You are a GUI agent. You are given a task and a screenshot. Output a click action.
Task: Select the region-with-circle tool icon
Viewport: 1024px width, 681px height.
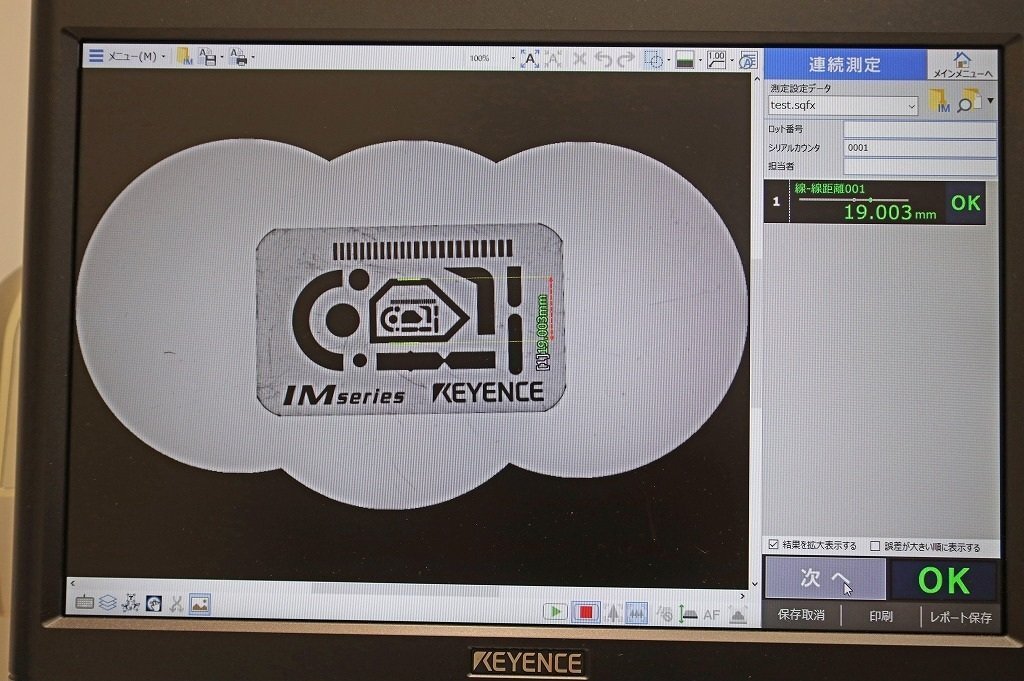653,59
